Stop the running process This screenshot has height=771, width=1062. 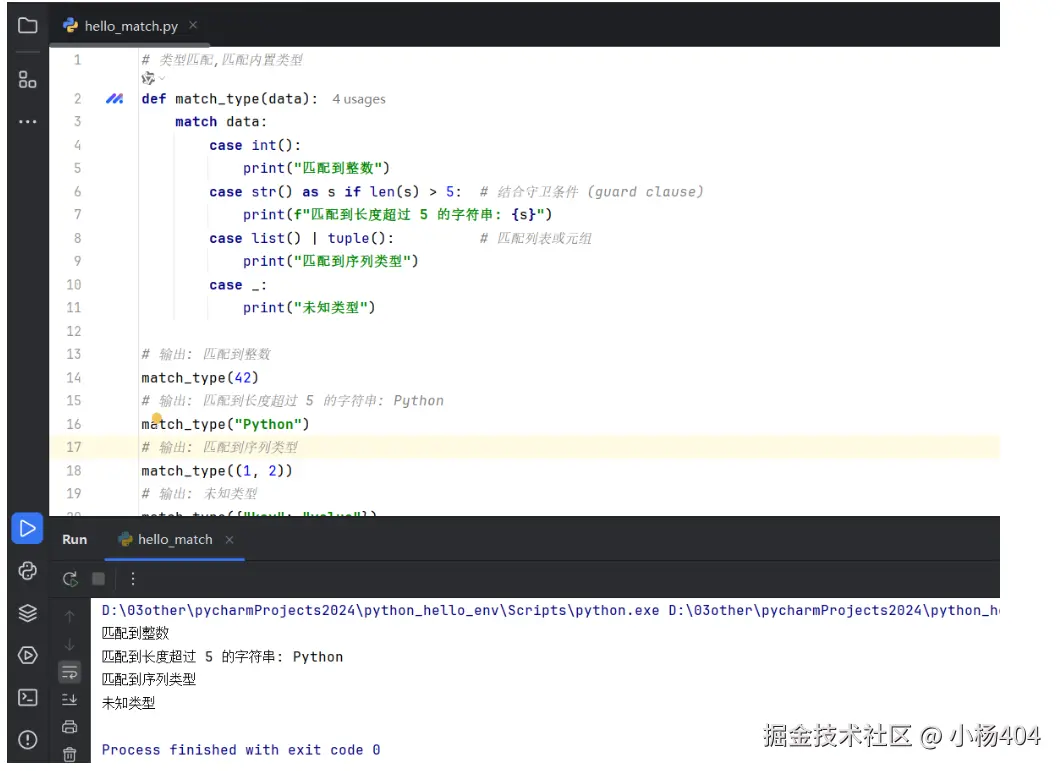coord(98,579)
